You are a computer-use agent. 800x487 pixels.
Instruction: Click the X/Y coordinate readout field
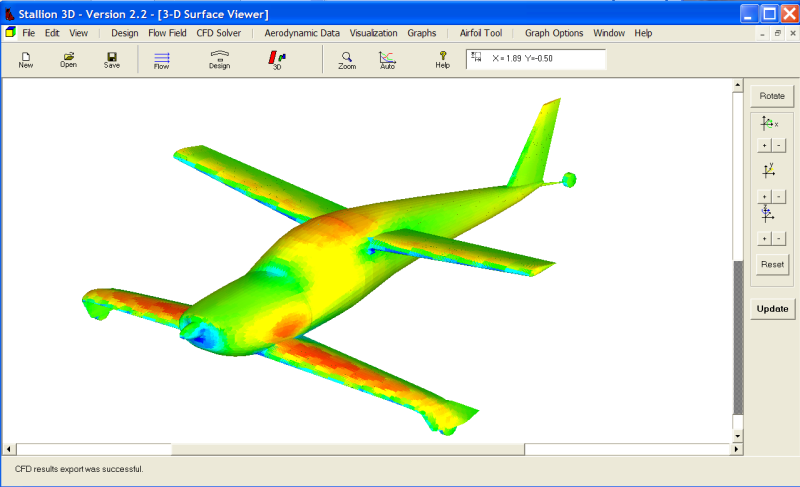pyautogui.click(x=536, y=59)
